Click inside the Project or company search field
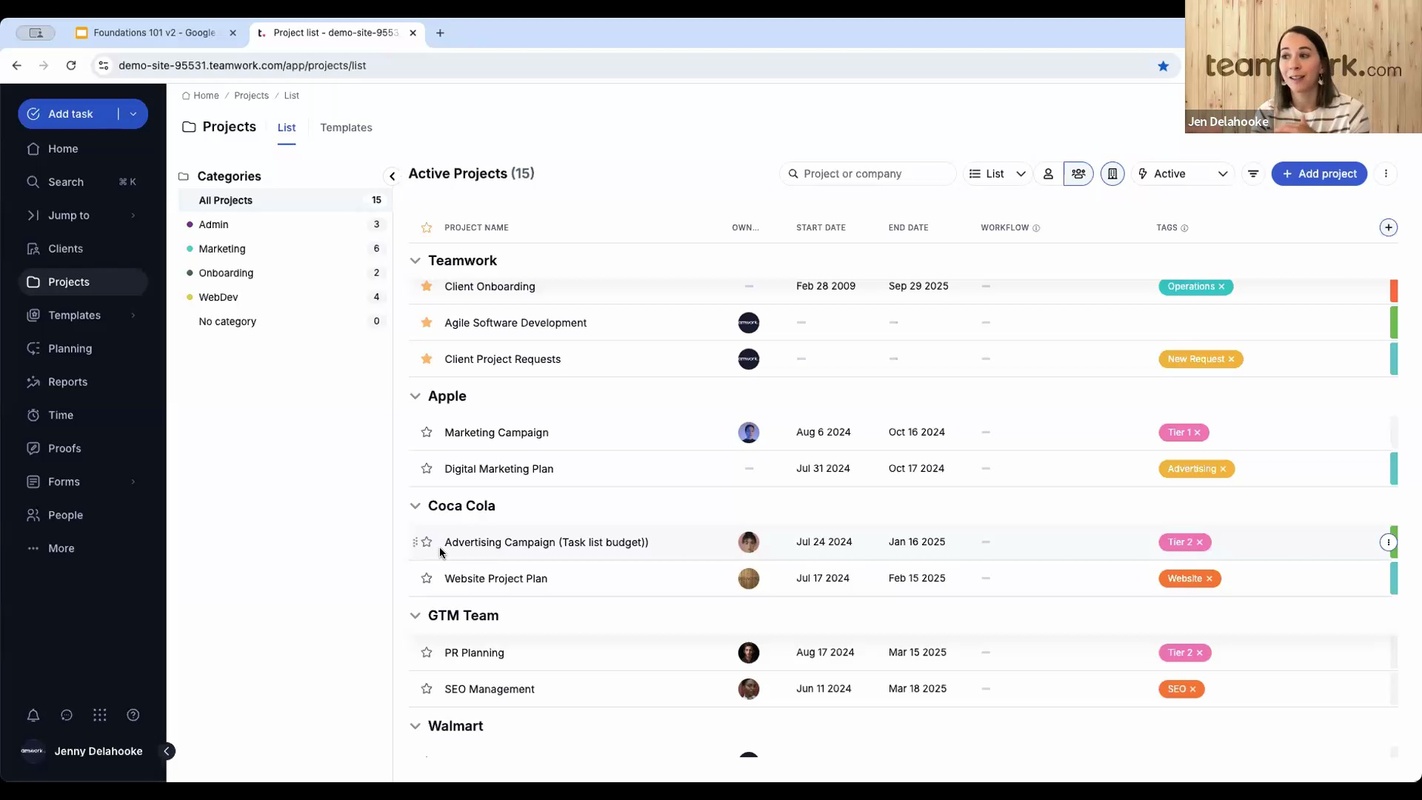 tap(868, 173)
